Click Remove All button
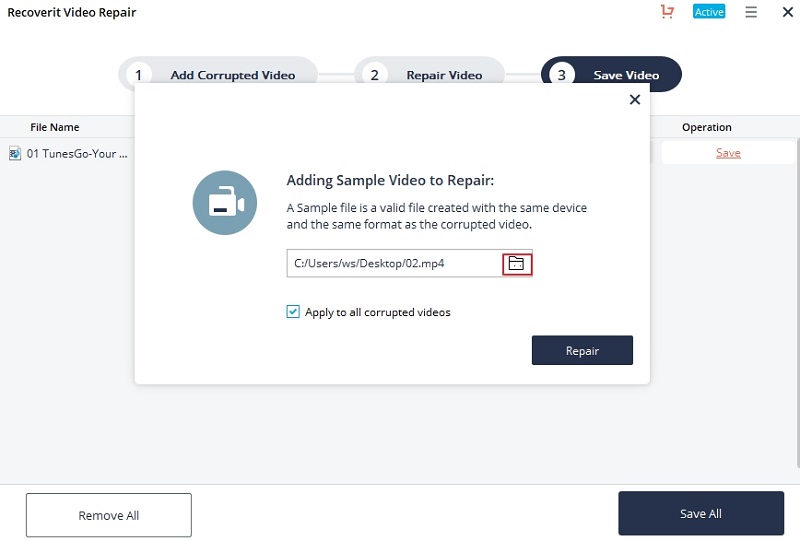 (x=109, y=515)
